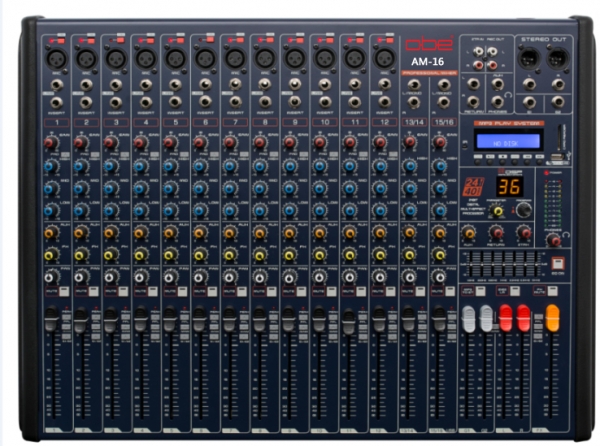Click the red RETURN master knob
This screenshot has height=446, width=600.
pos(496,233)
